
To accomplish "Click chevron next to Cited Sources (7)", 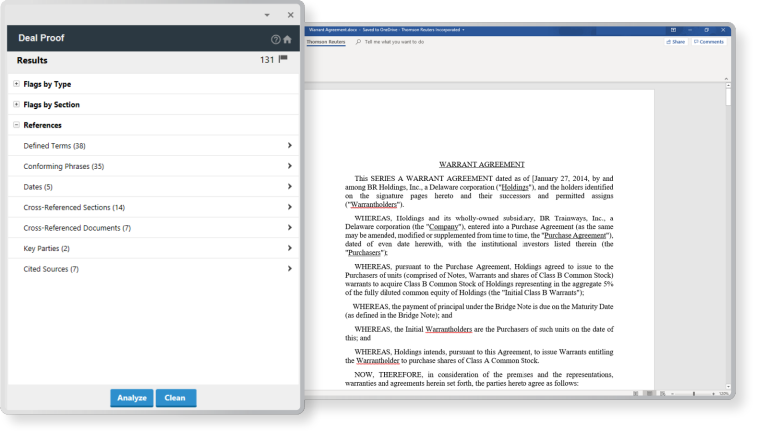I will pyautogui.click(x=289, y=269).
